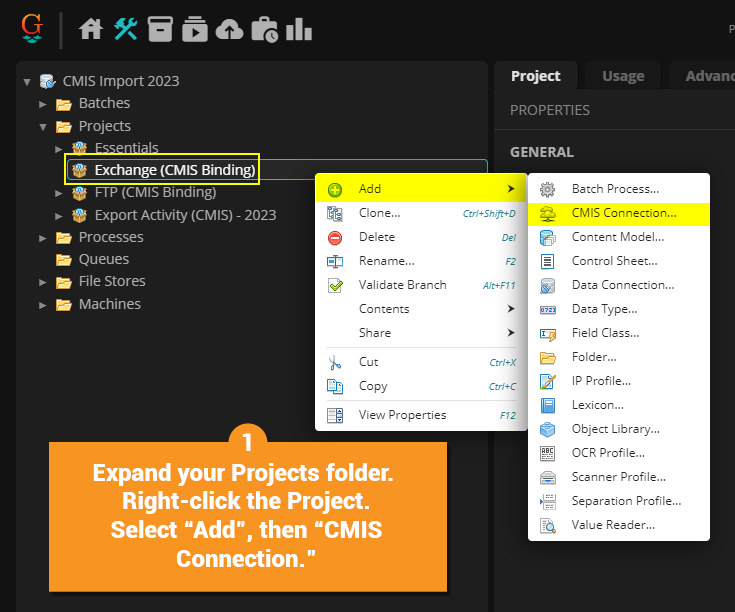The height and width of the screenshot is (612, 735).
Task: Expand the Machines folder arrow
Action: click(x=43, y=305)
